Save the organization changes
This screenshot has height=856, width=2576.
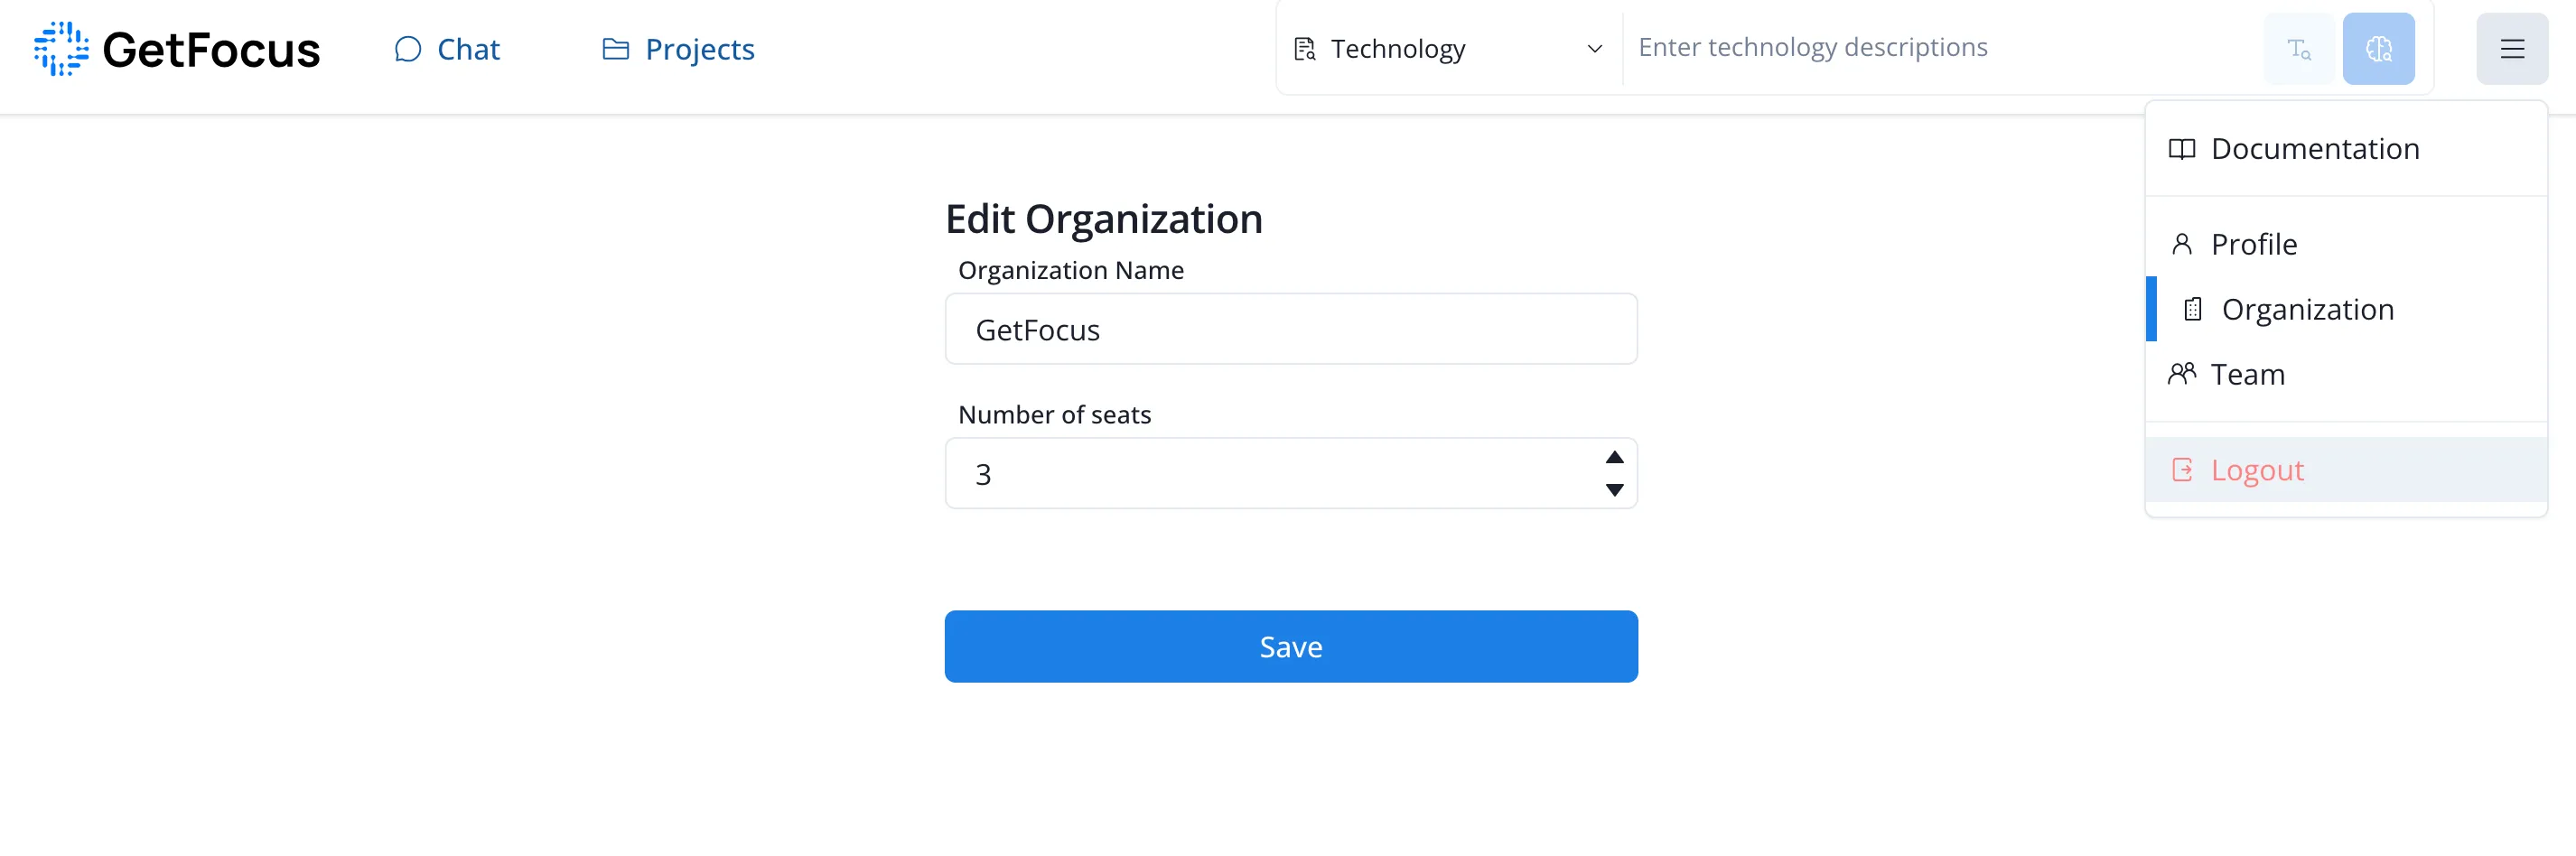point(1290,647)
